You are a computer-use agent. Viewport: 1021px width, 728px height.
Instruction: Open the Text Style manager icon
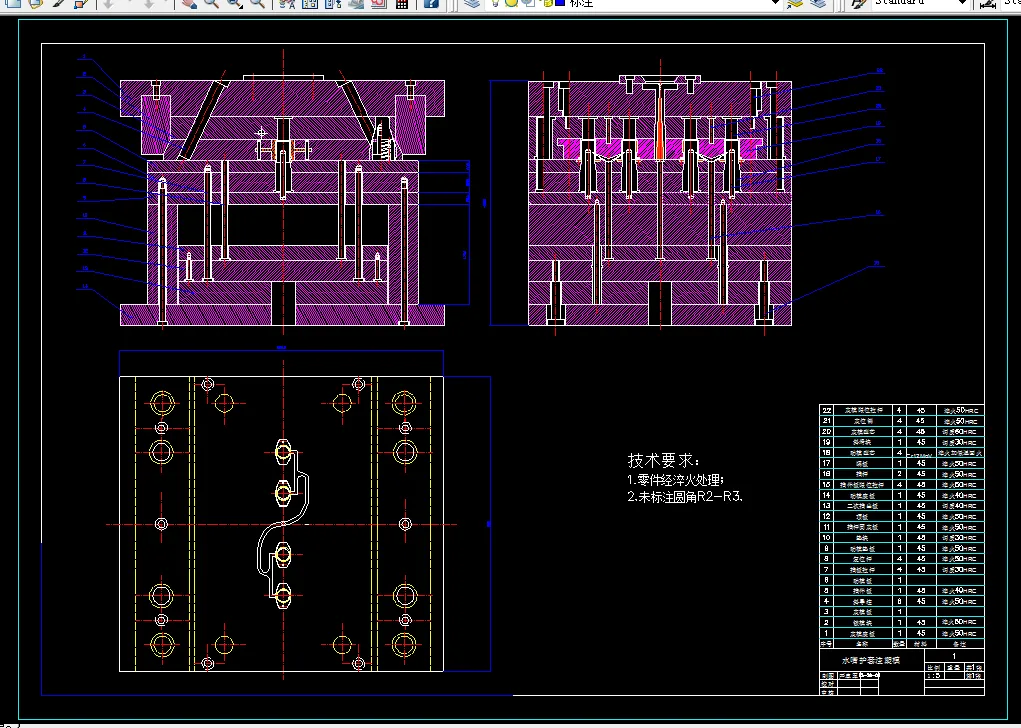(x=858, y=3)
